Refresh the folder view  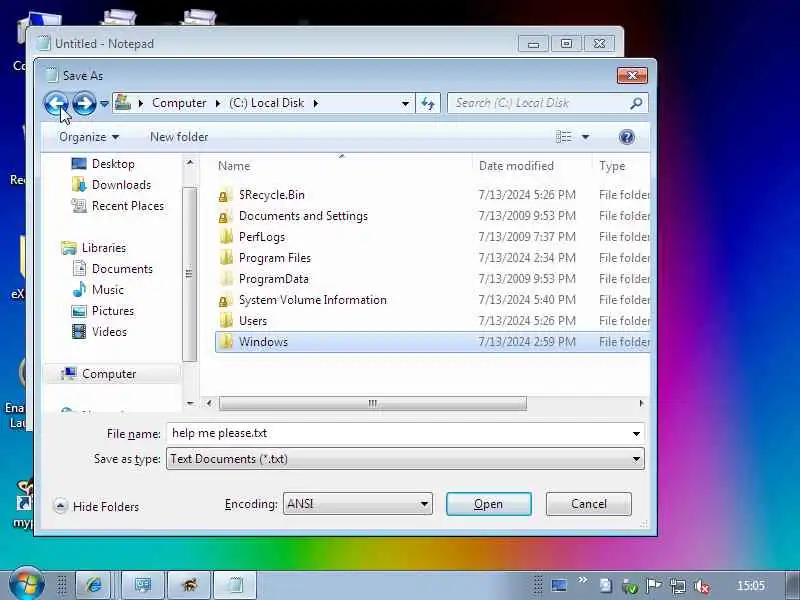[x=428, y=104]
